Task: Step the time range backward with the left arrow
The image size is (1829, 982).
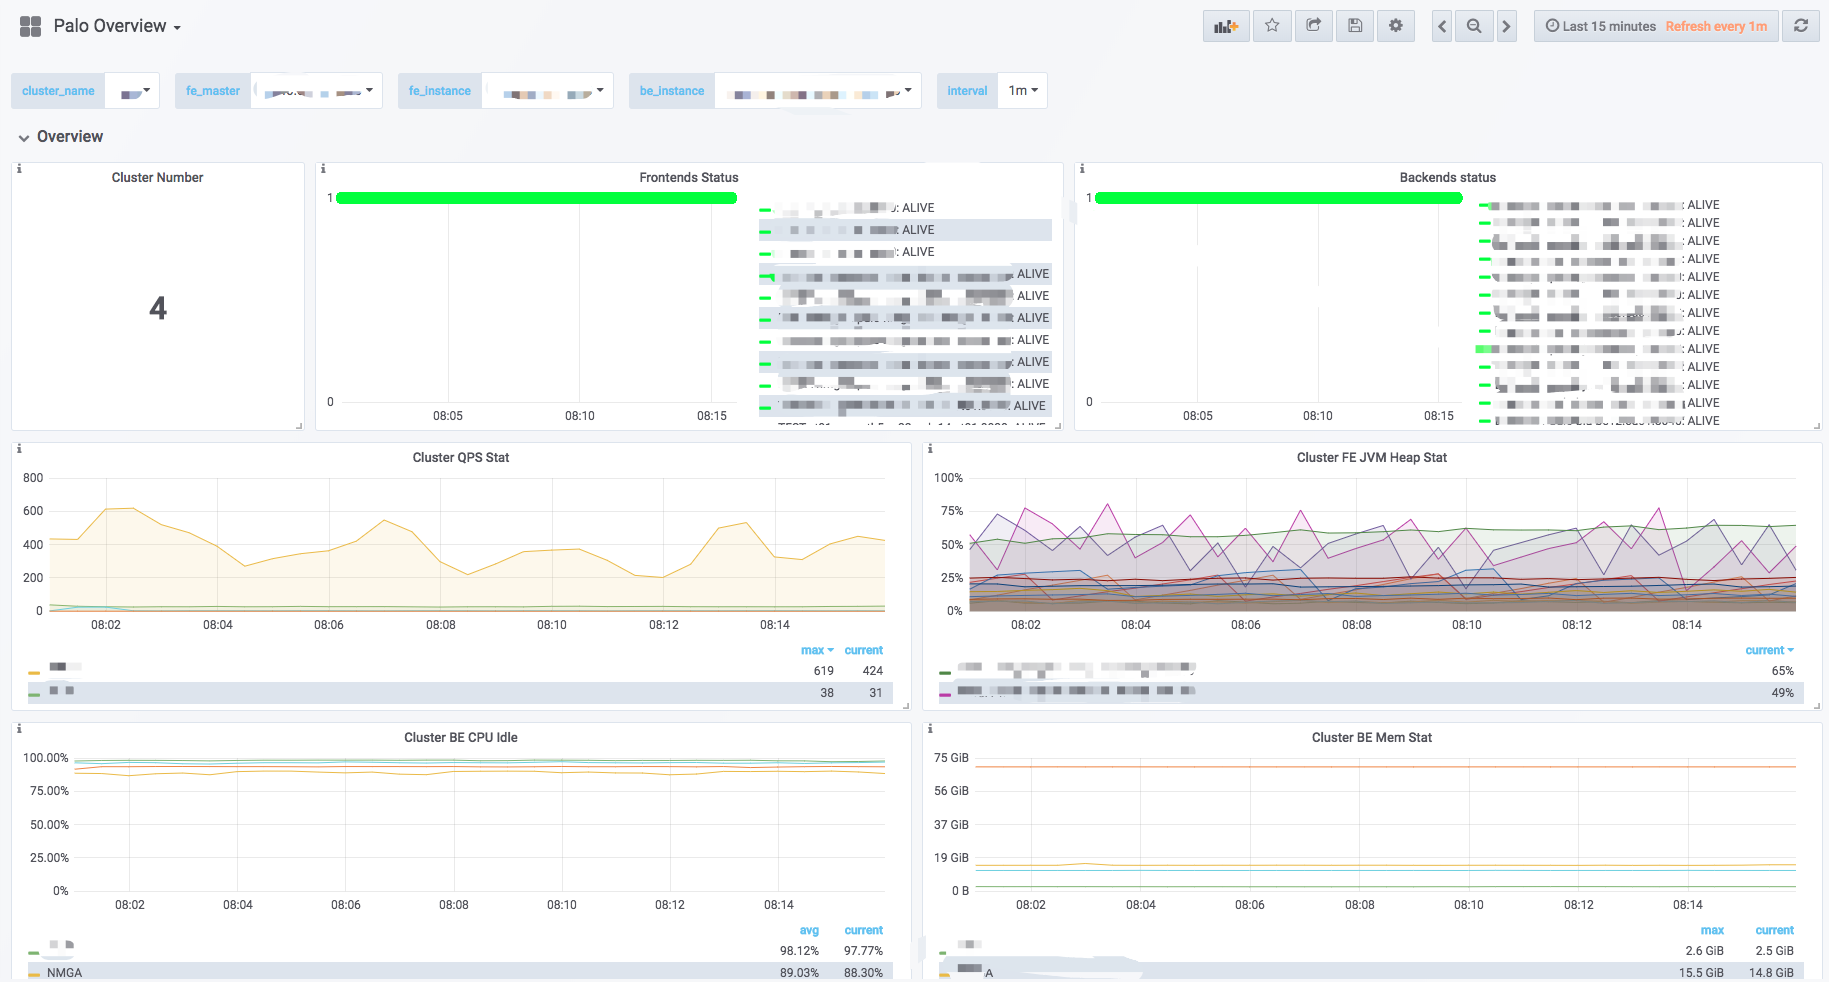Action: 1440,25
